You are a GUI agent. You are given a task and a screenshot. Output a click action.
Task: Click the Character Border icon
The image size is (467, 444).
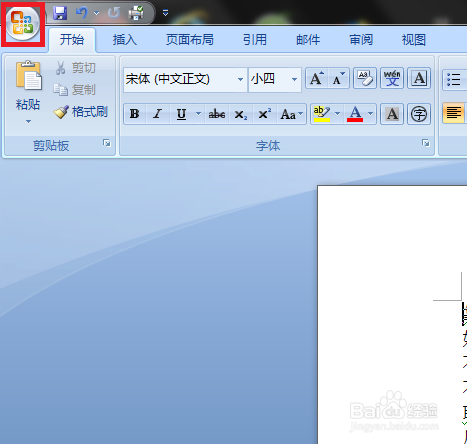point(419,79)
